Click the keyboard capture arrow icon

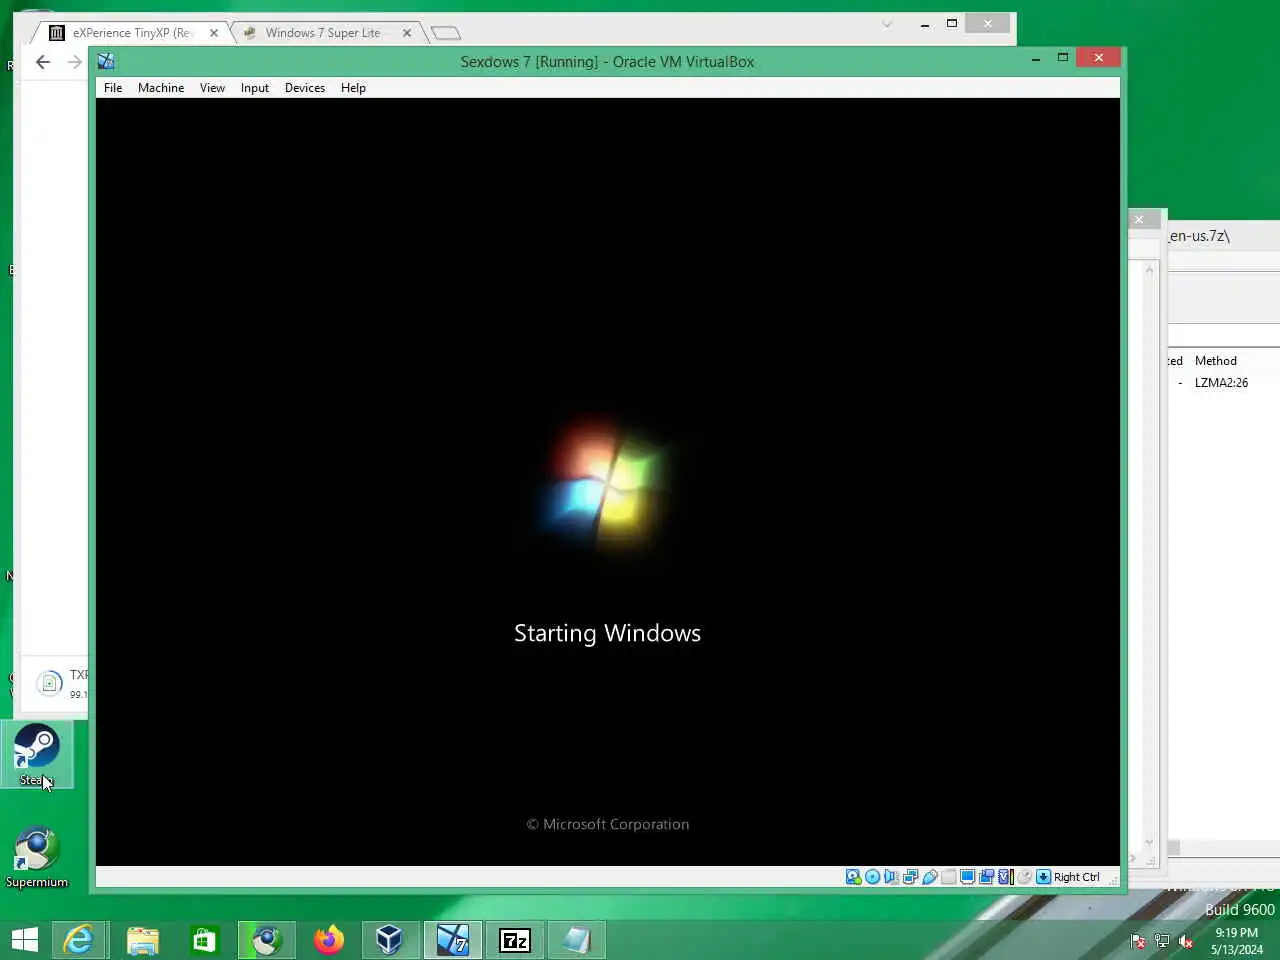[x=1043, y=877]
